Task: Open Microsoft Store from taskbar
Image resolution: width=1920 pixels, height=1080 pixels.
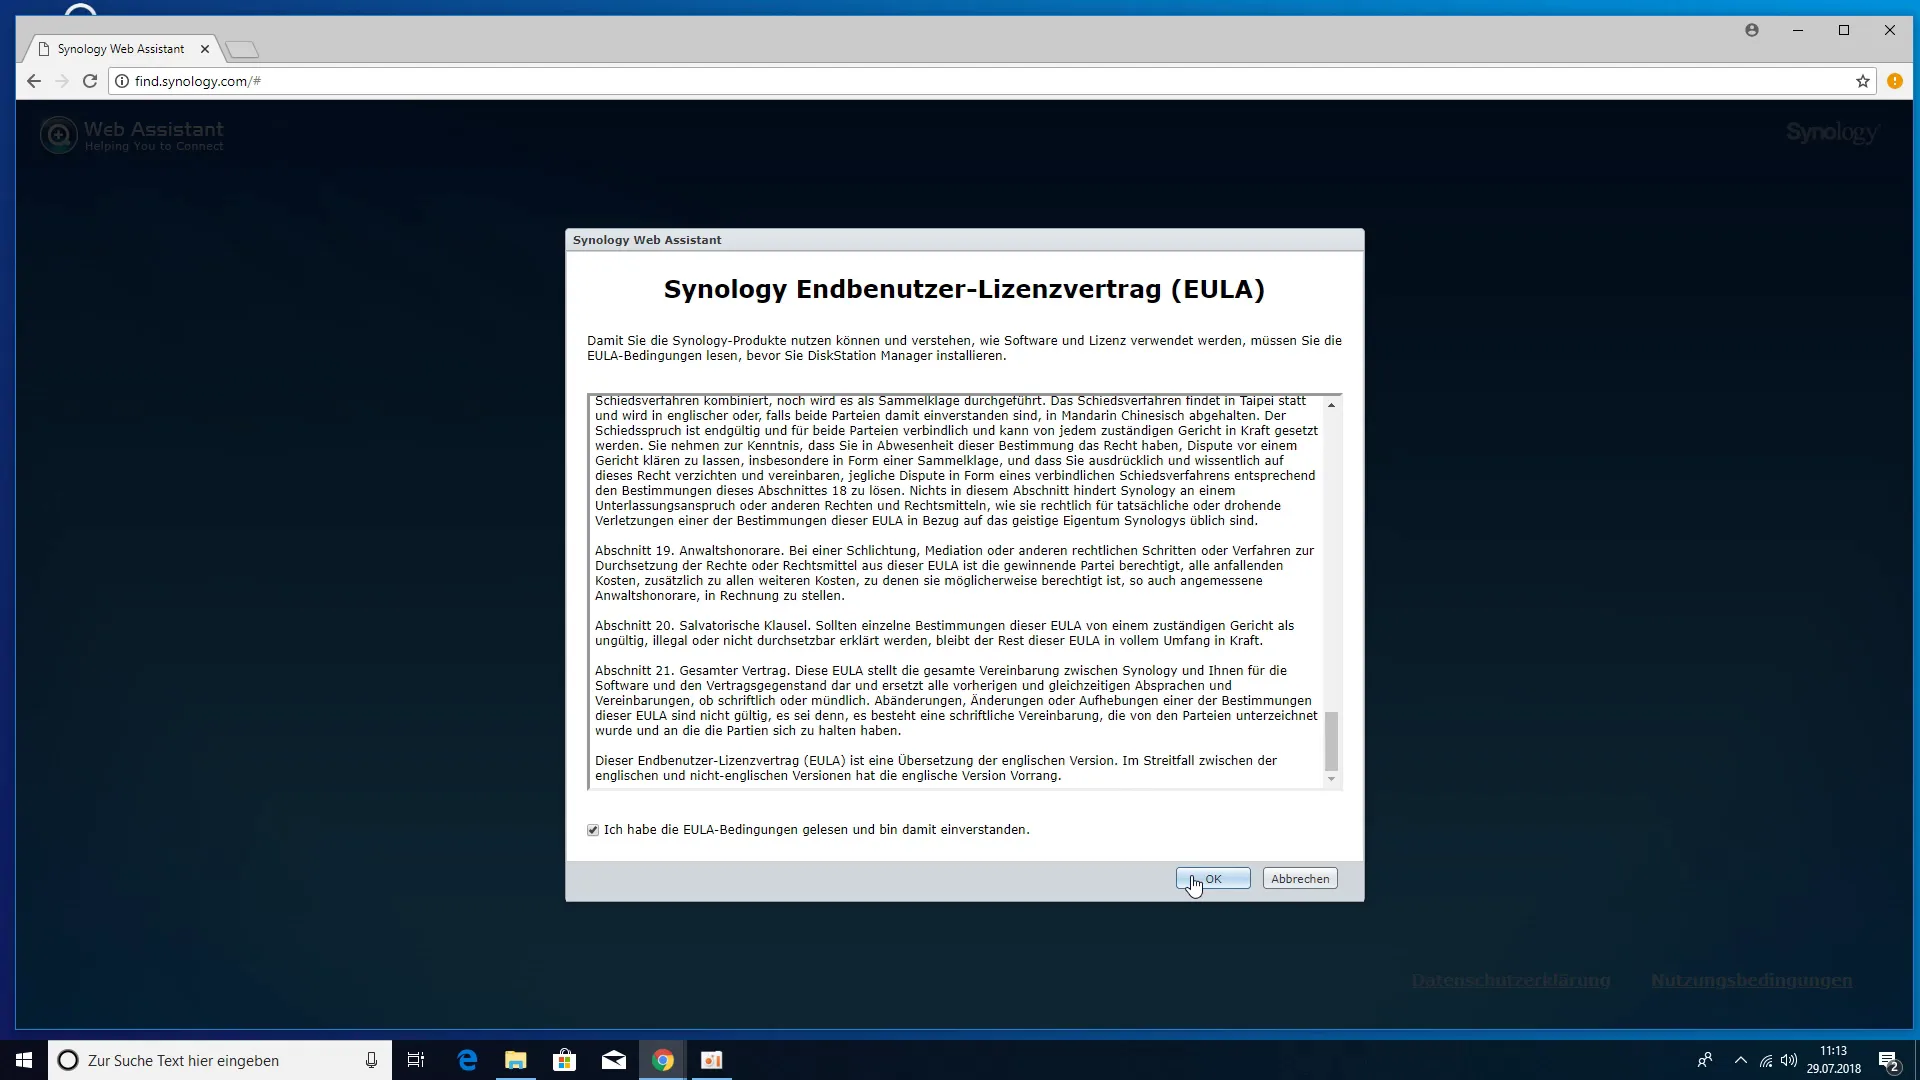Action: click(565, 1060)
